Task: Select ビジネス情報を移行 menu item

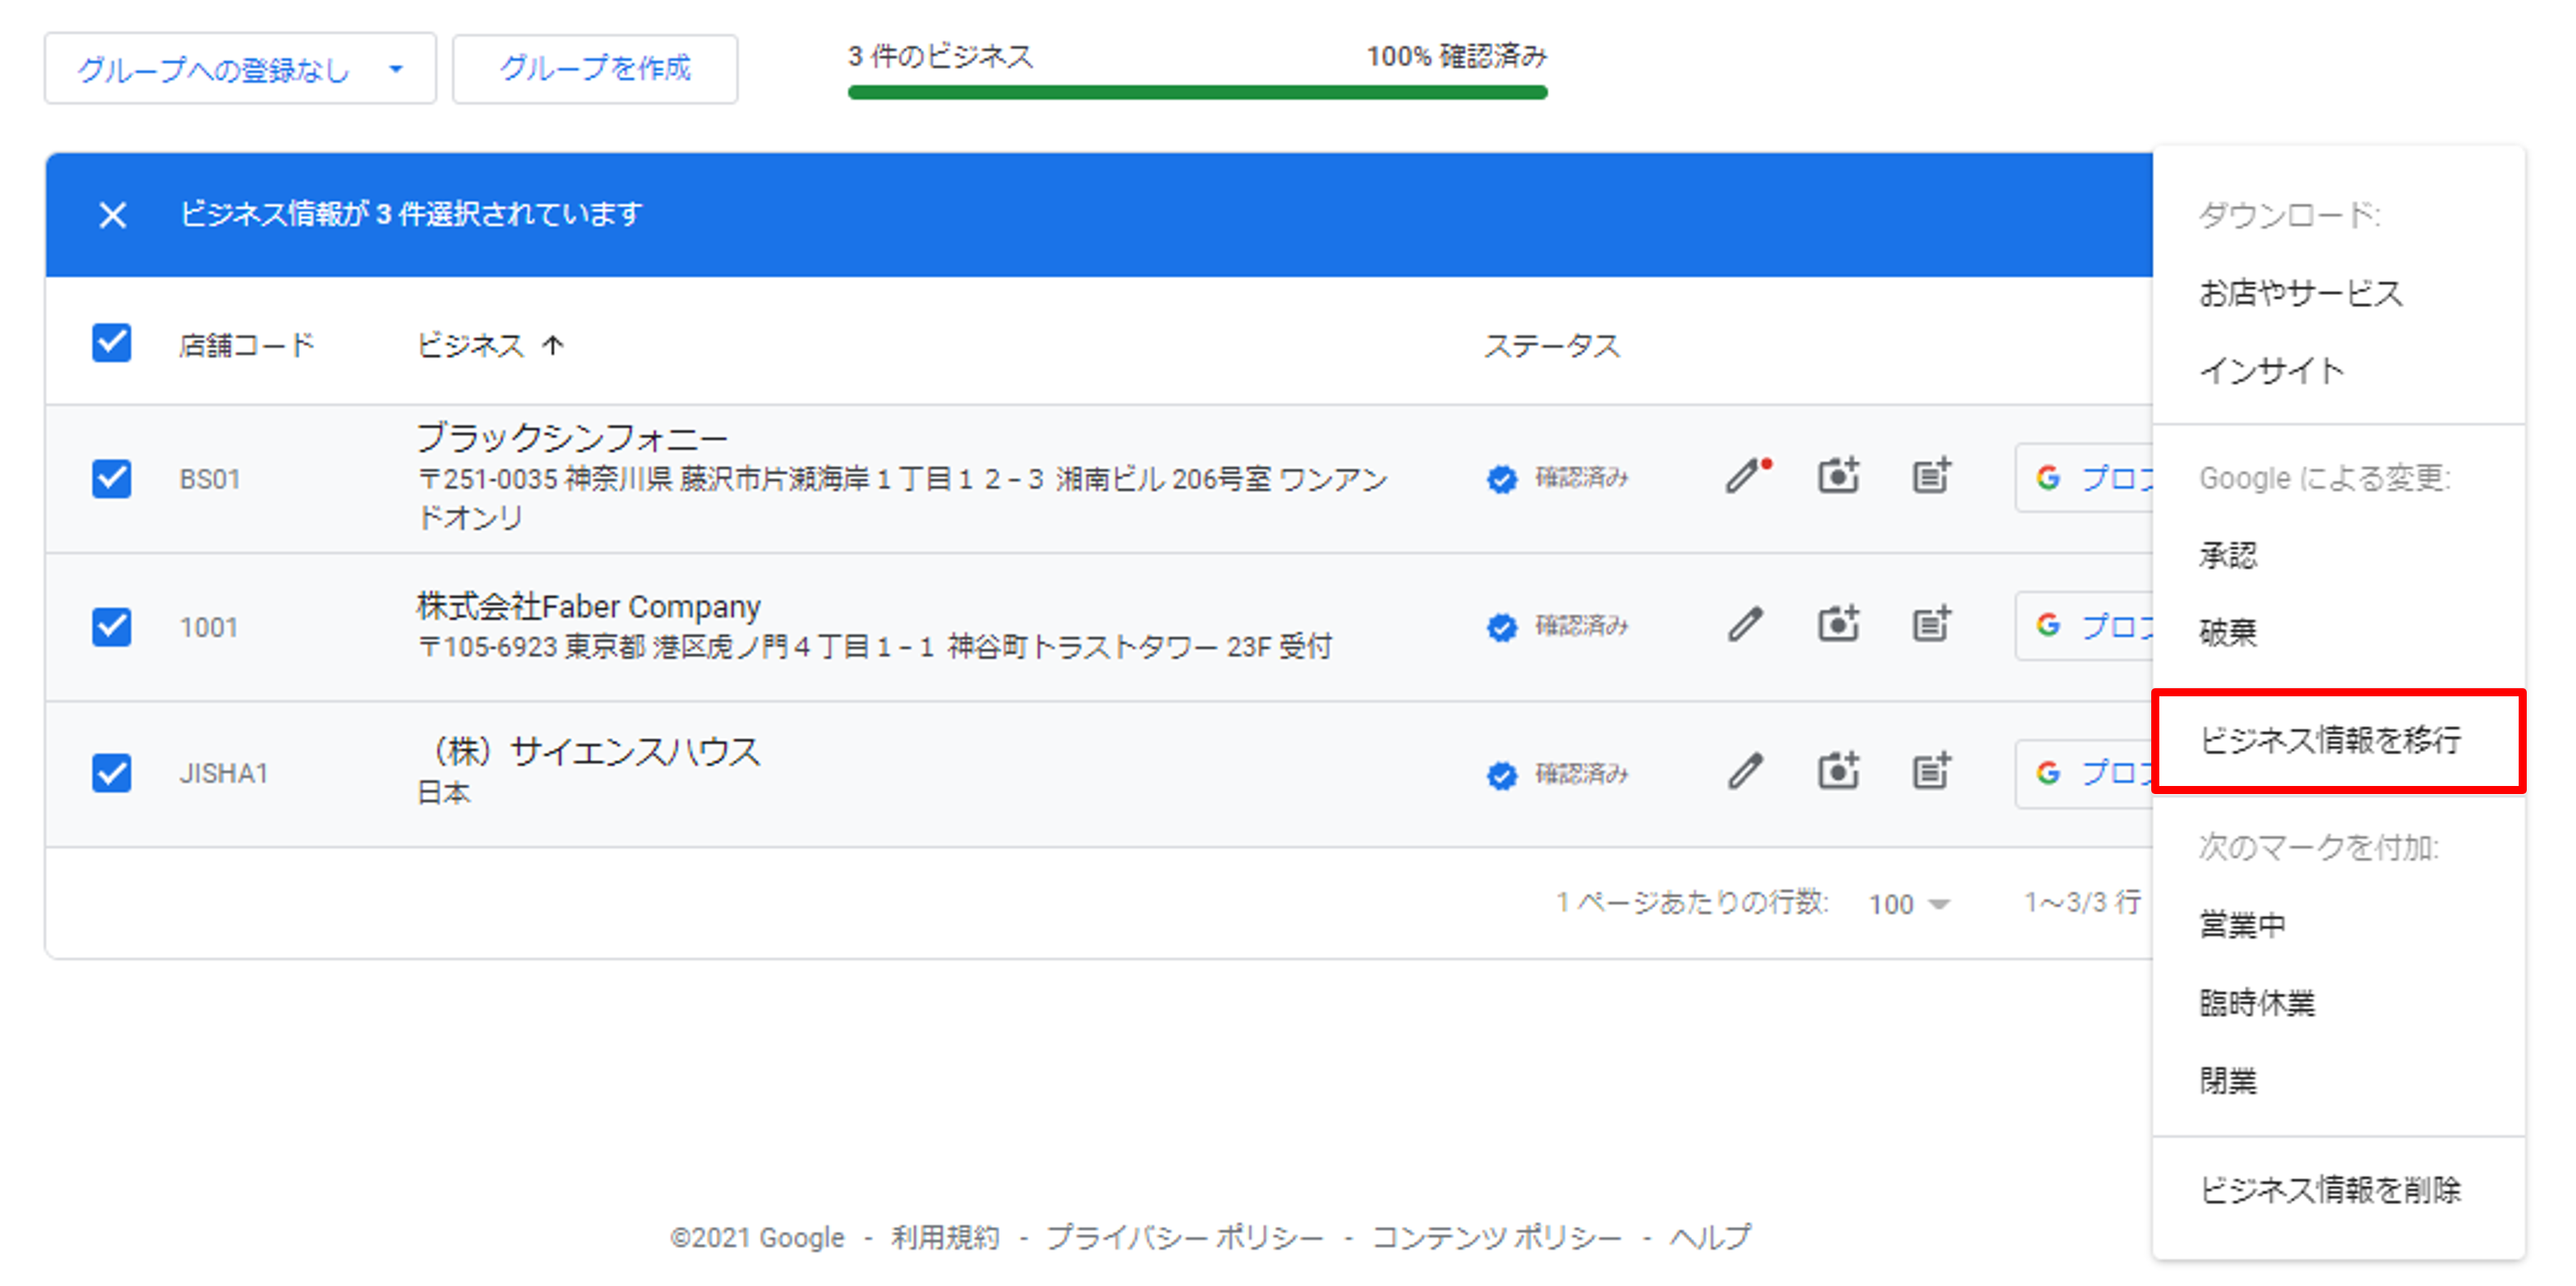Action: [2338, 740]
